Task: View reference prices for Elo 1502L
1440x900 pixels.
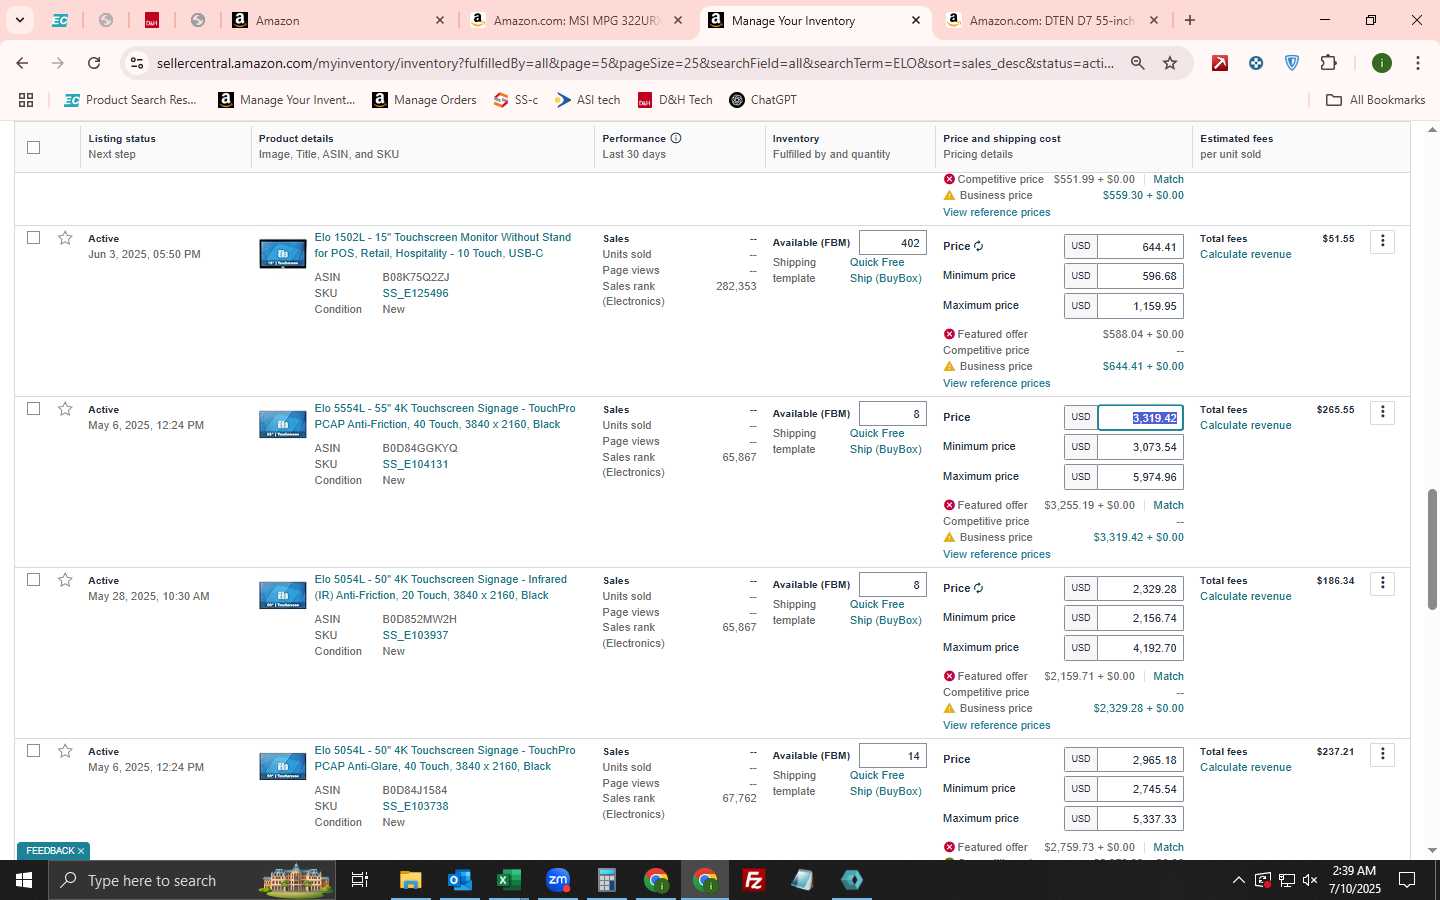Action: pyautogui.click(x=996, y=383)
